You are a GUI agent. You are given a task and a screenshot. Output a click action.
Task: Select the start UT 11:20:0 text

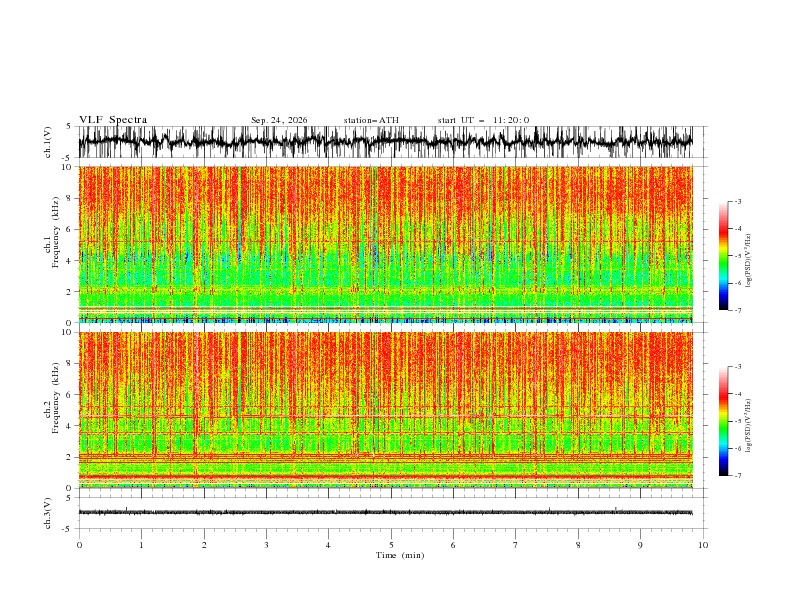coord(483,120)
